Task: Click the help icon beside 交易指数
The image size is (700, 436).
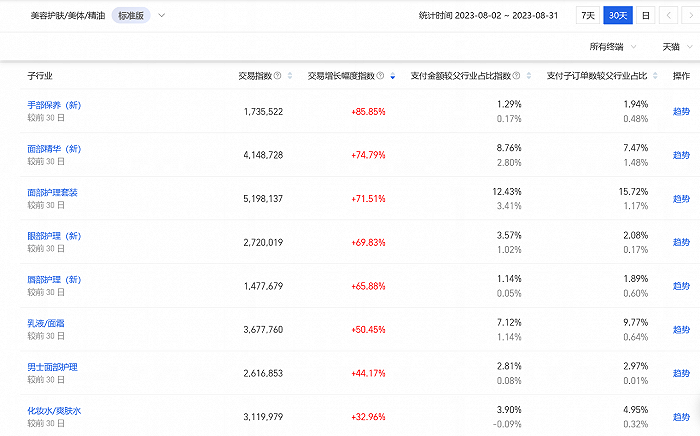Action: (277, 76)
